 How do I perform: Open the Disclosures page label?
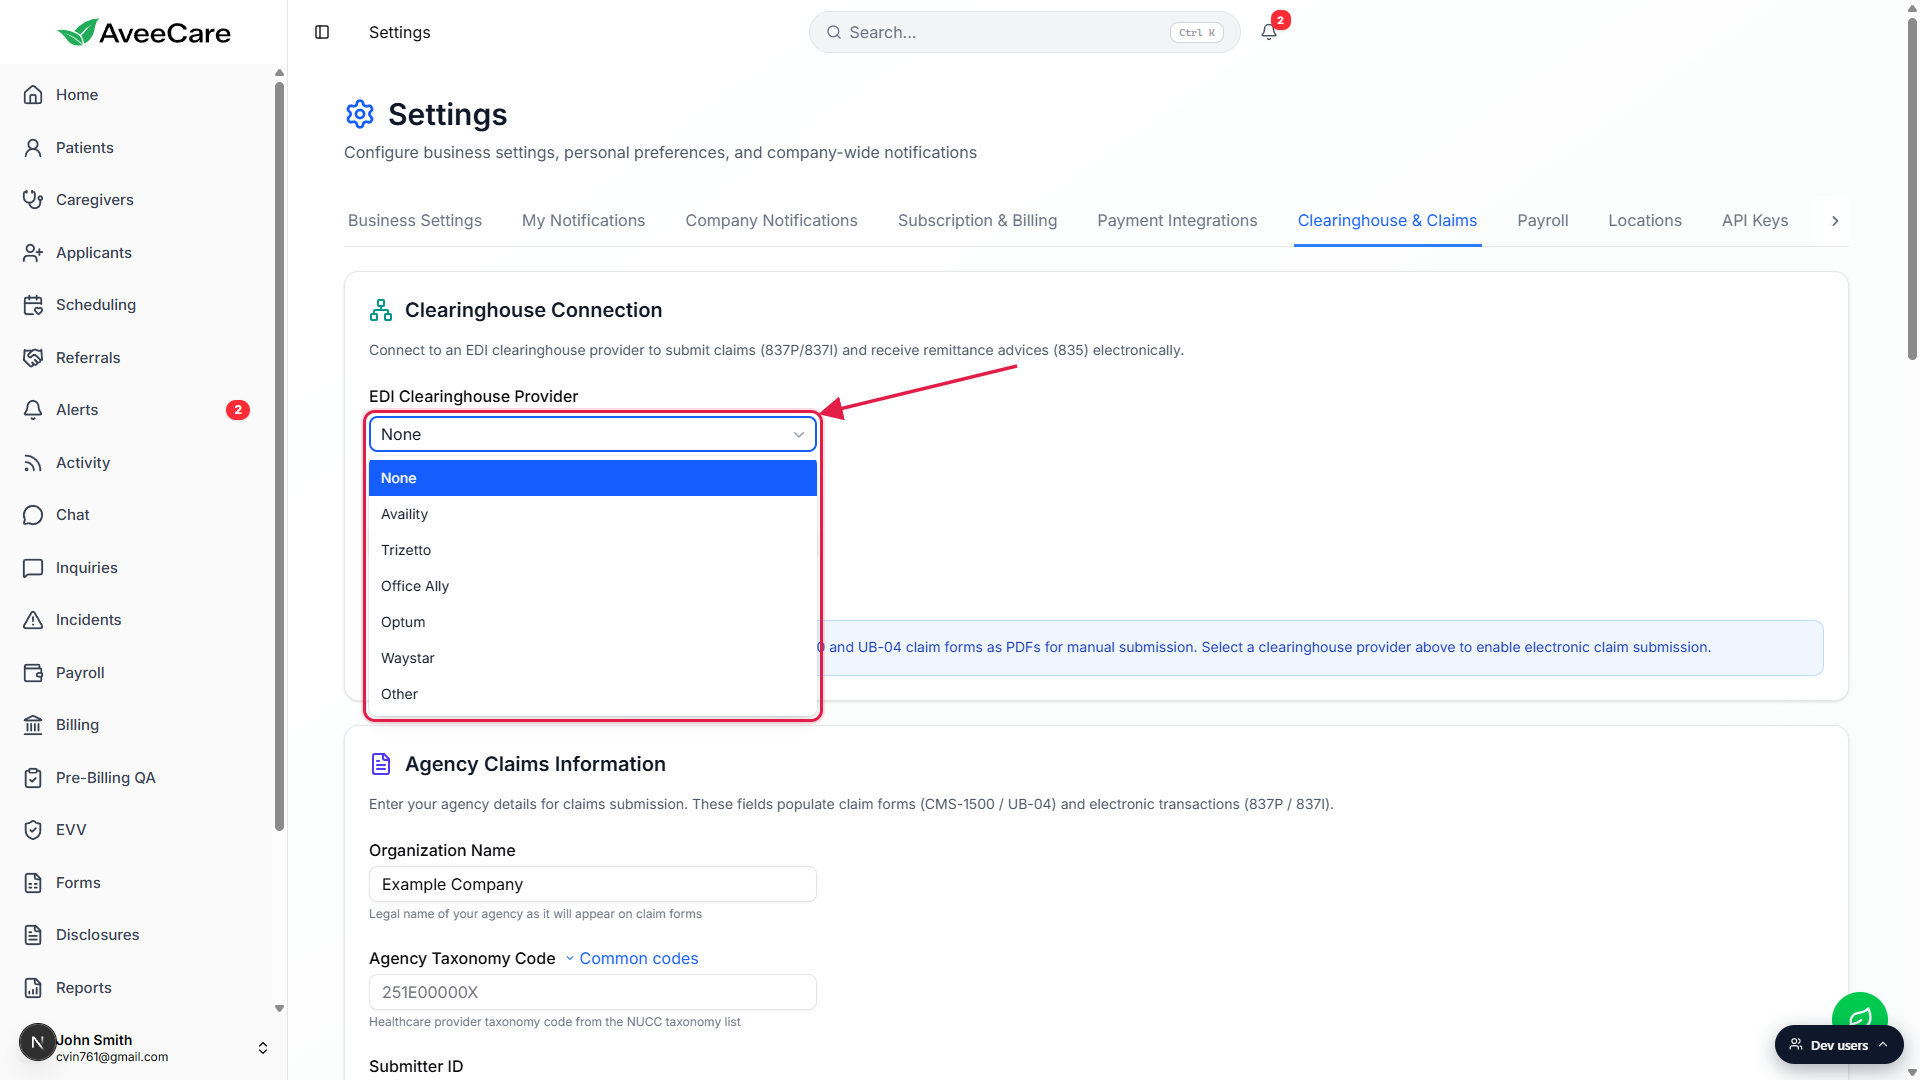point(98,935)
